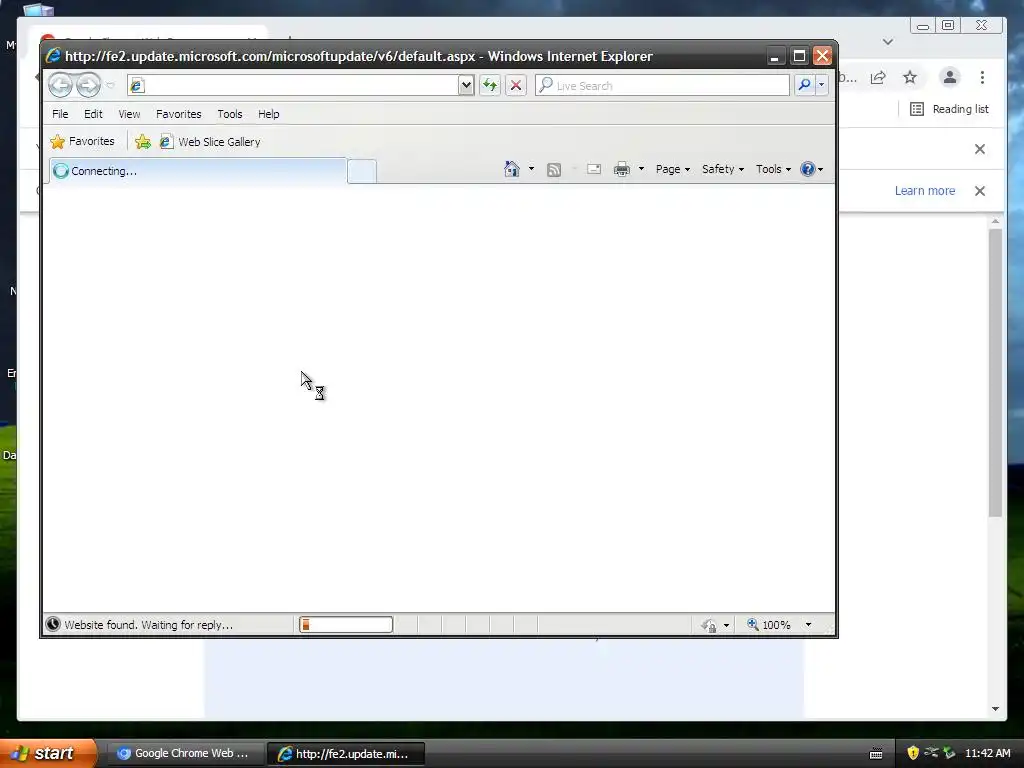This screenshot has height=768, width=1024.
Task: Click the RSS Feeds icon
Action: coord(554,170)
